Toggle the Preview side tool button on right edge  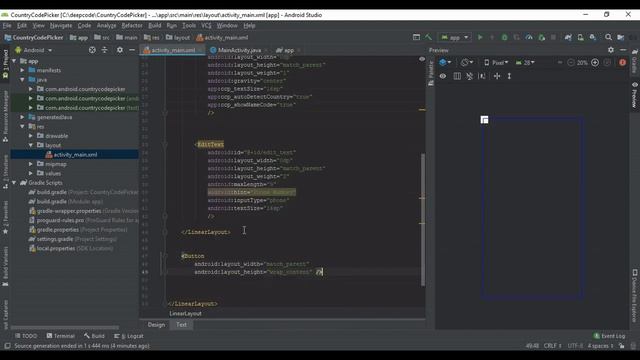[x=635, y=95]
